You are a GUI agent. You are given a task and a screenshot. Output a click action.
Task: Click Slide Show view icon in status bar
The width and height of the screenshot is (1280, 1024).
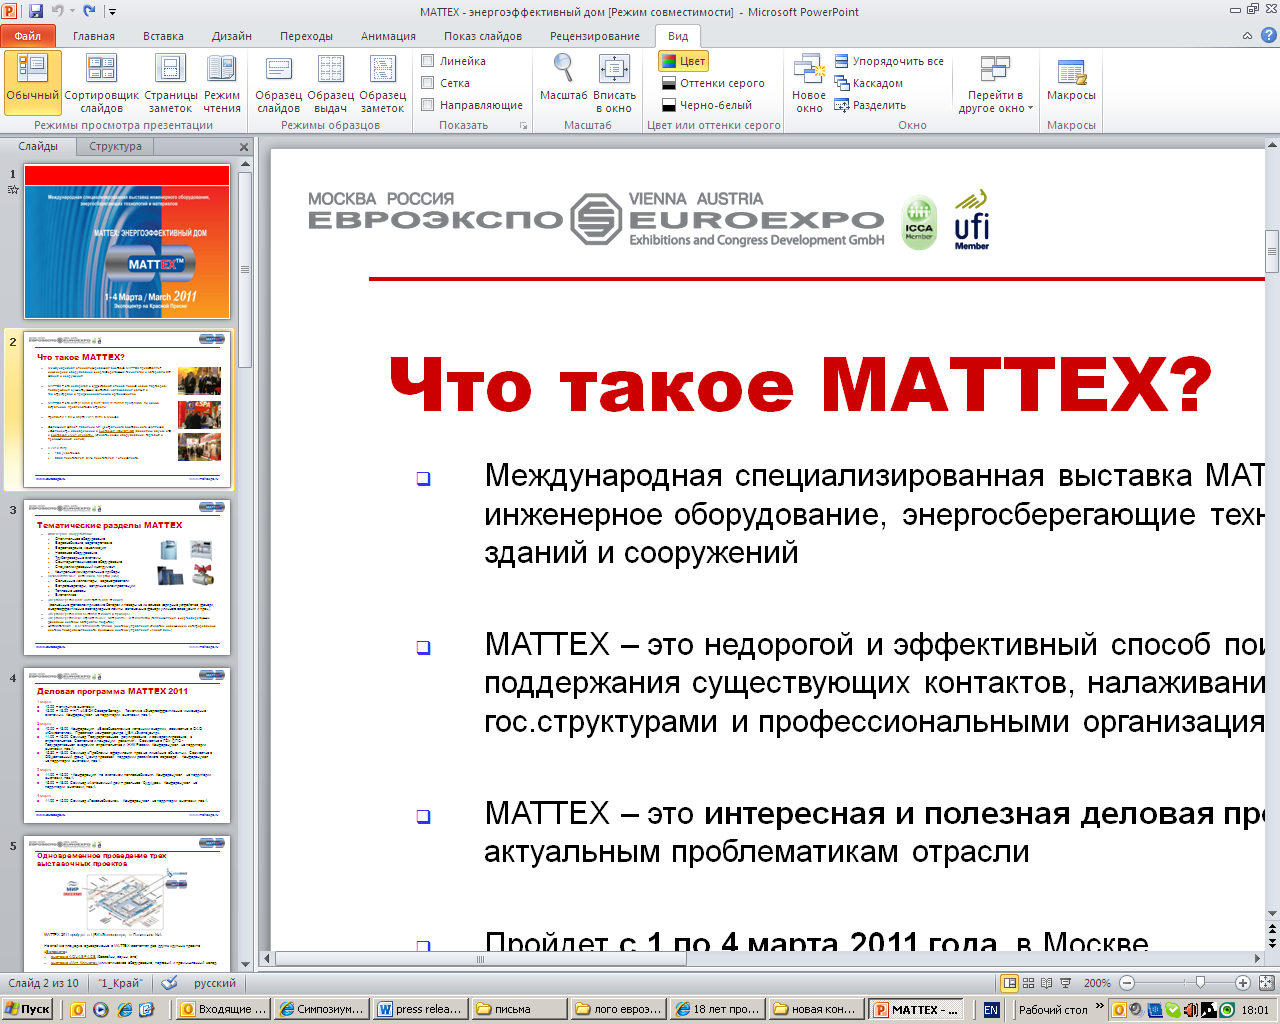click(1065, 983)
